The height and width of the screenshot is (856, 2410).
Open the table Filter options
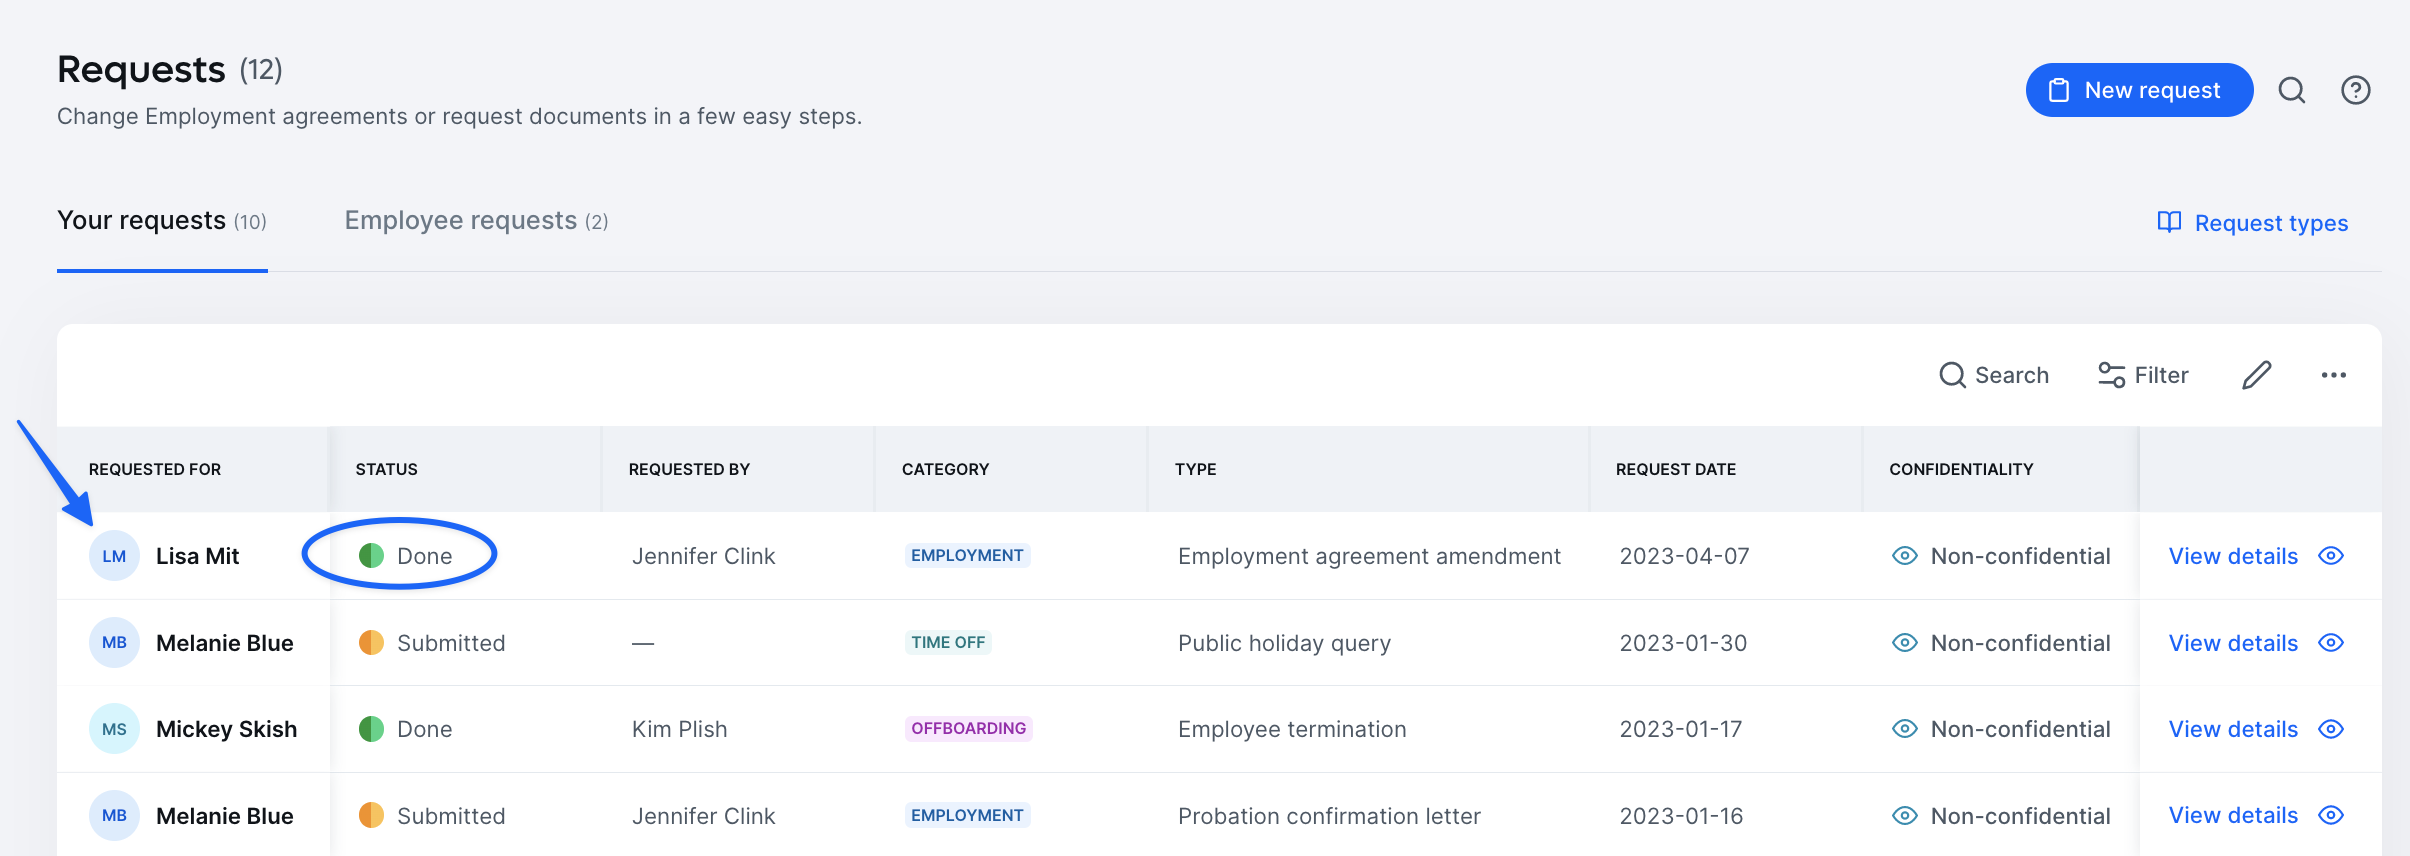click(2143, 375)
